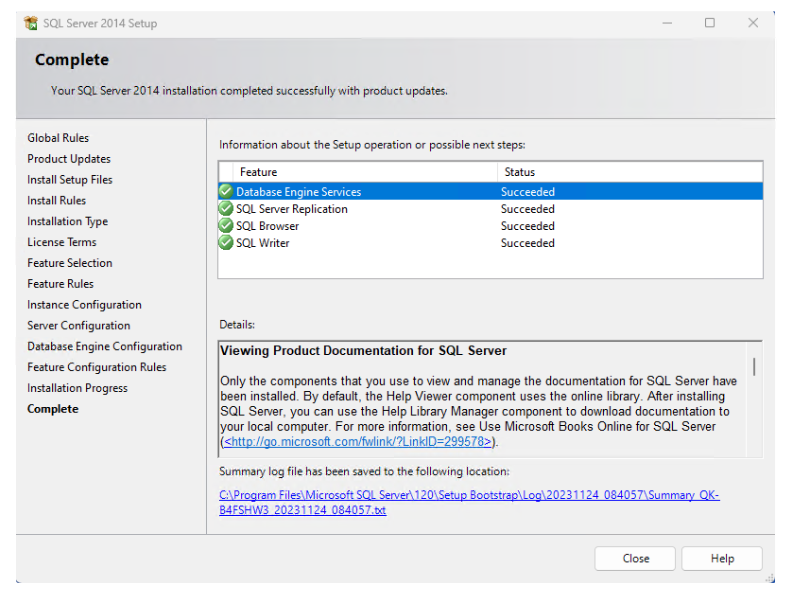Click green checkmark beside SQL Server Replication
The image size is (802, 603).
(x=226, y=209)
